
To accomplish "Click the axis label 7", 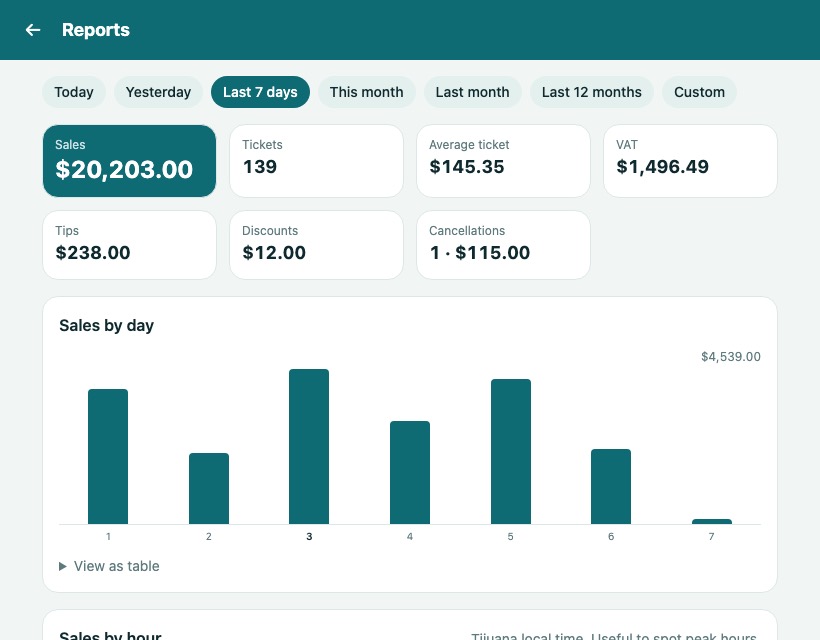I will (711, 536).
